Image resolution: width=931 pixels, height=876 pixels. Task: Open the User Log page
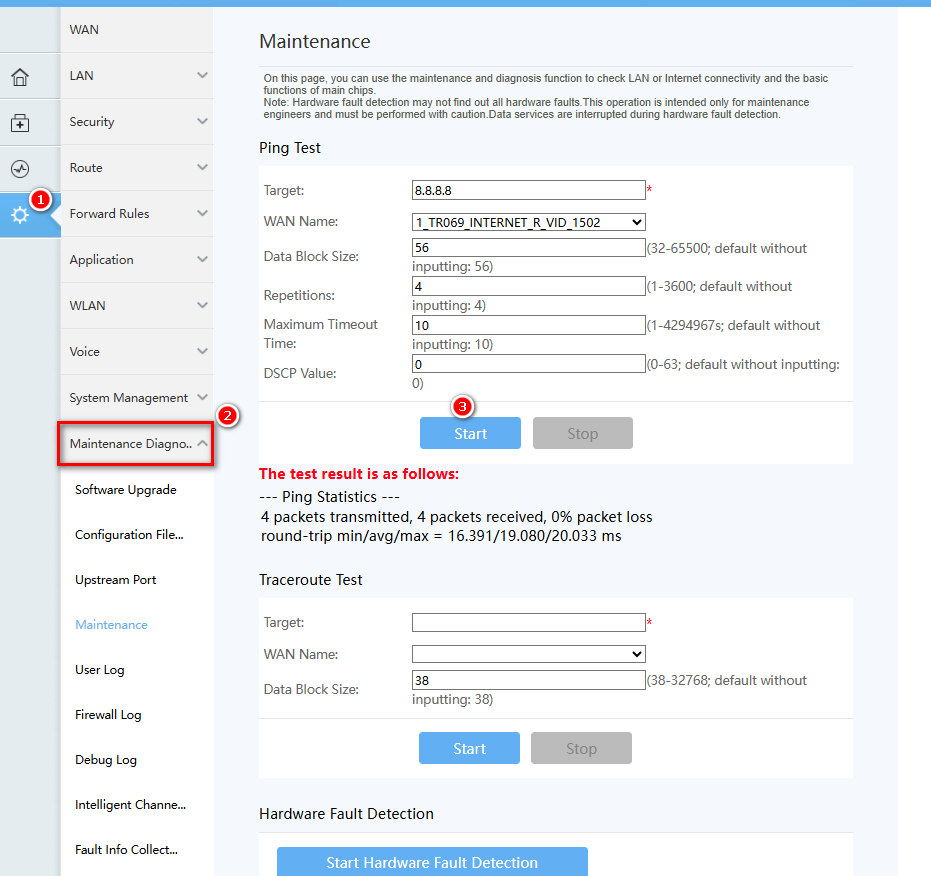[100, 670]
